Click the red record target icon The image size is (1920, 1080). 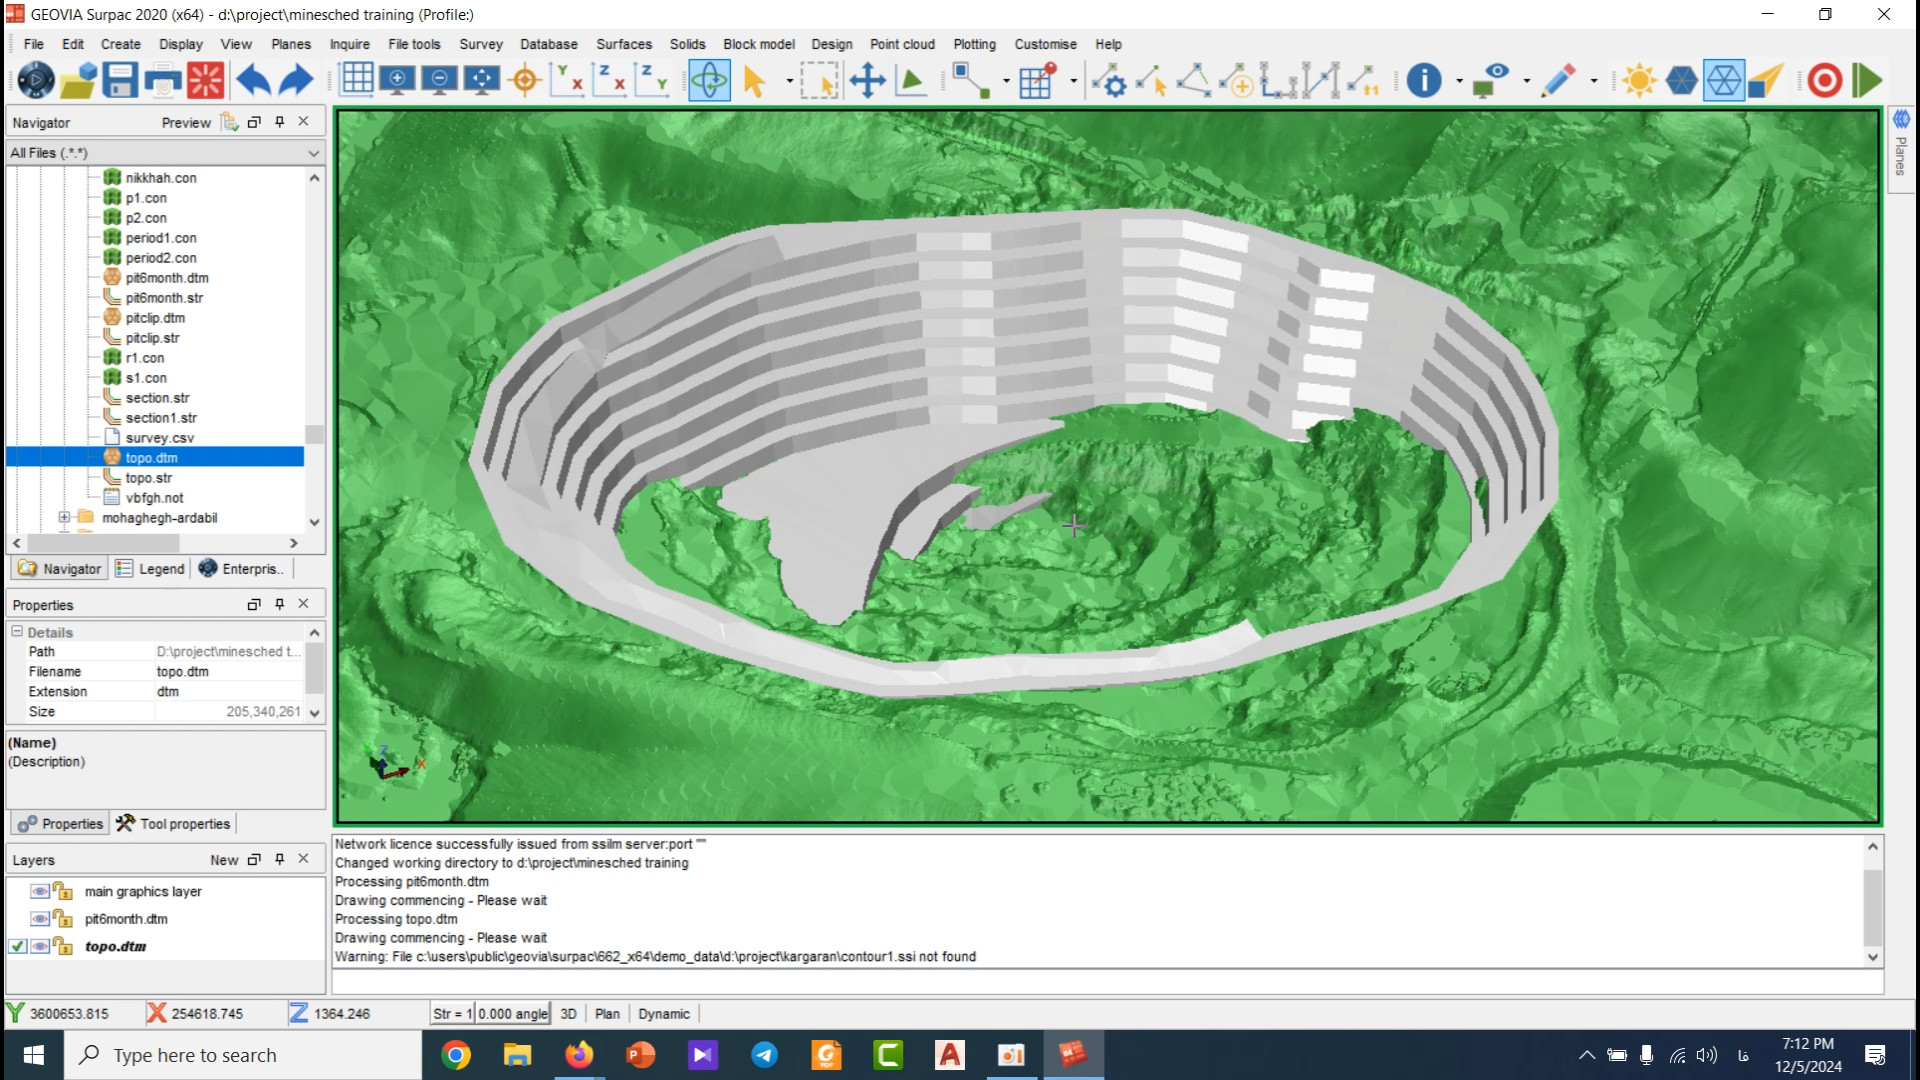point(1825,80)
